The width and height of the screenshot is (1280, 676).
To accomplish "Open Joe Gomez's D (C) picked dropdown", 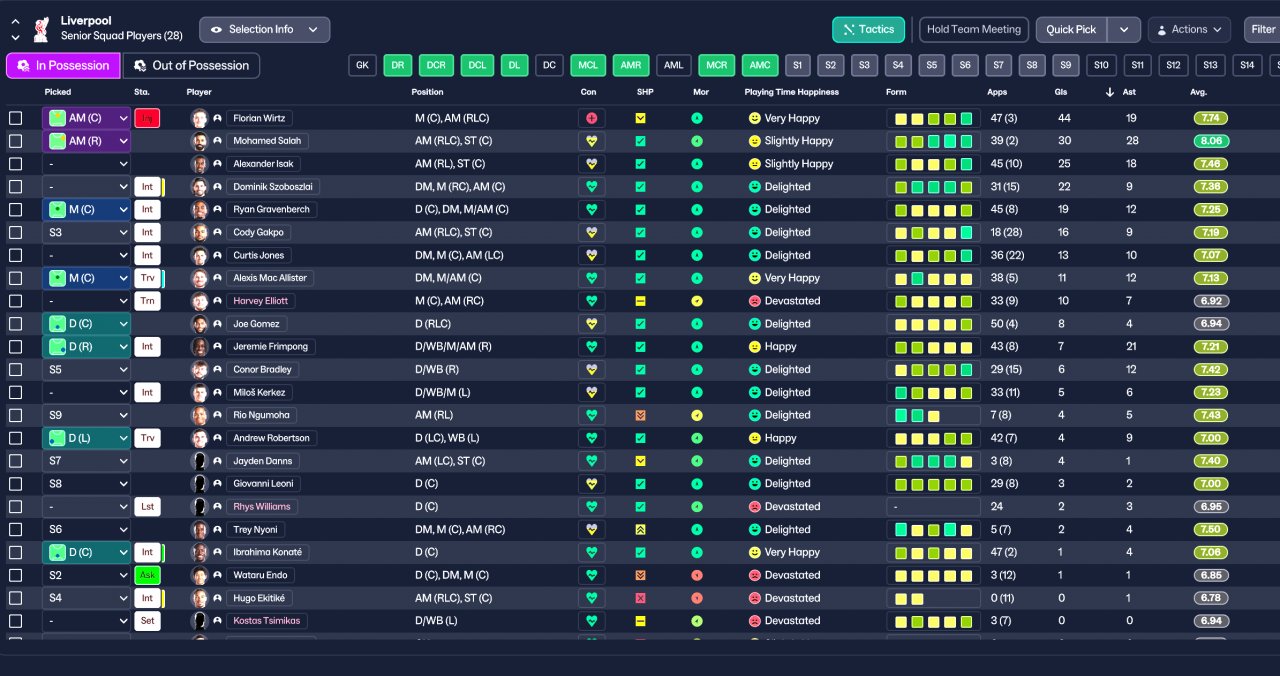I will [86, 324].
